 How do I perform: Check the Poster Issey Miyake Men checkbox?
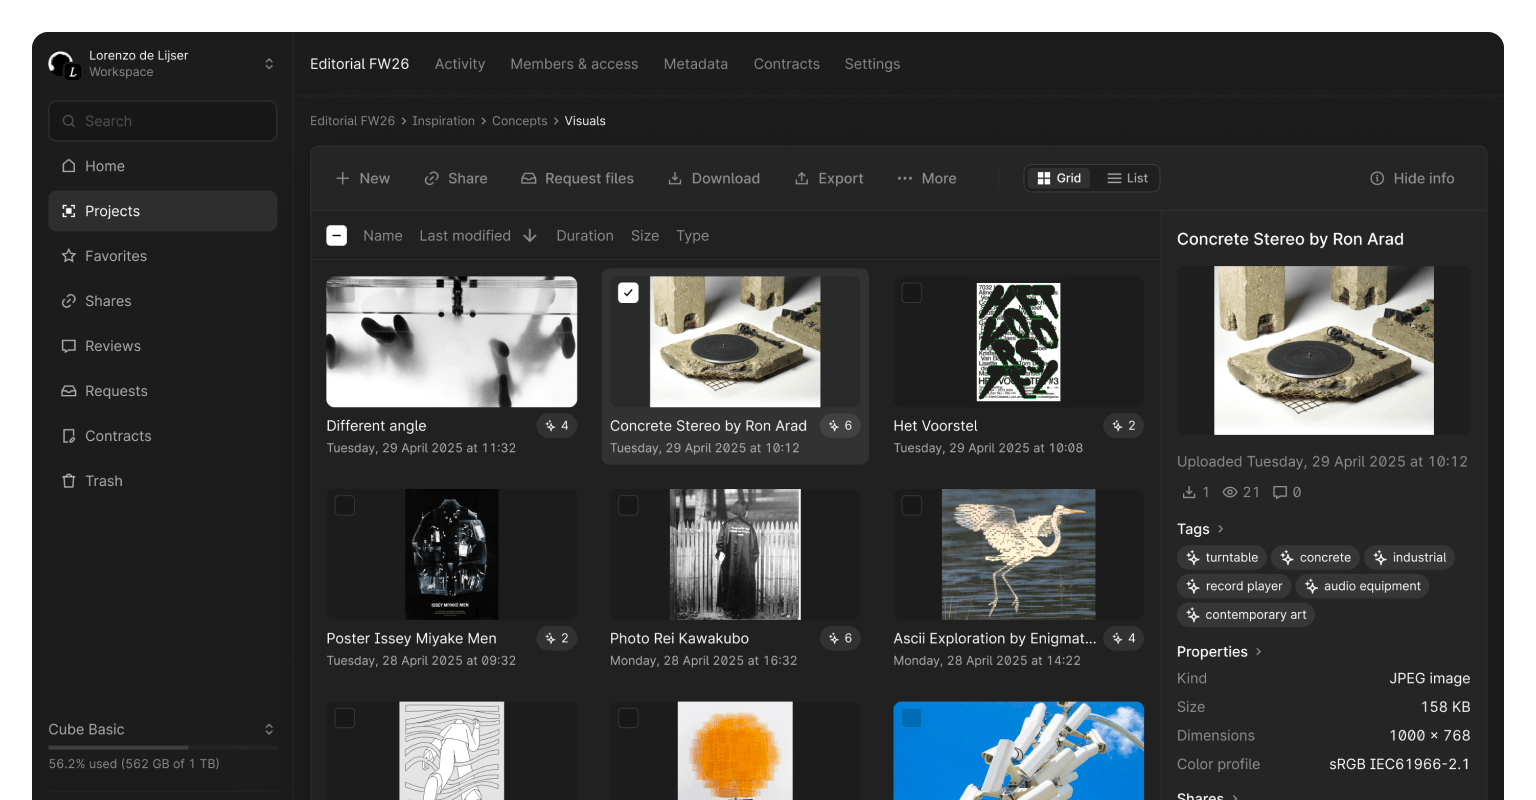(345, 506)
